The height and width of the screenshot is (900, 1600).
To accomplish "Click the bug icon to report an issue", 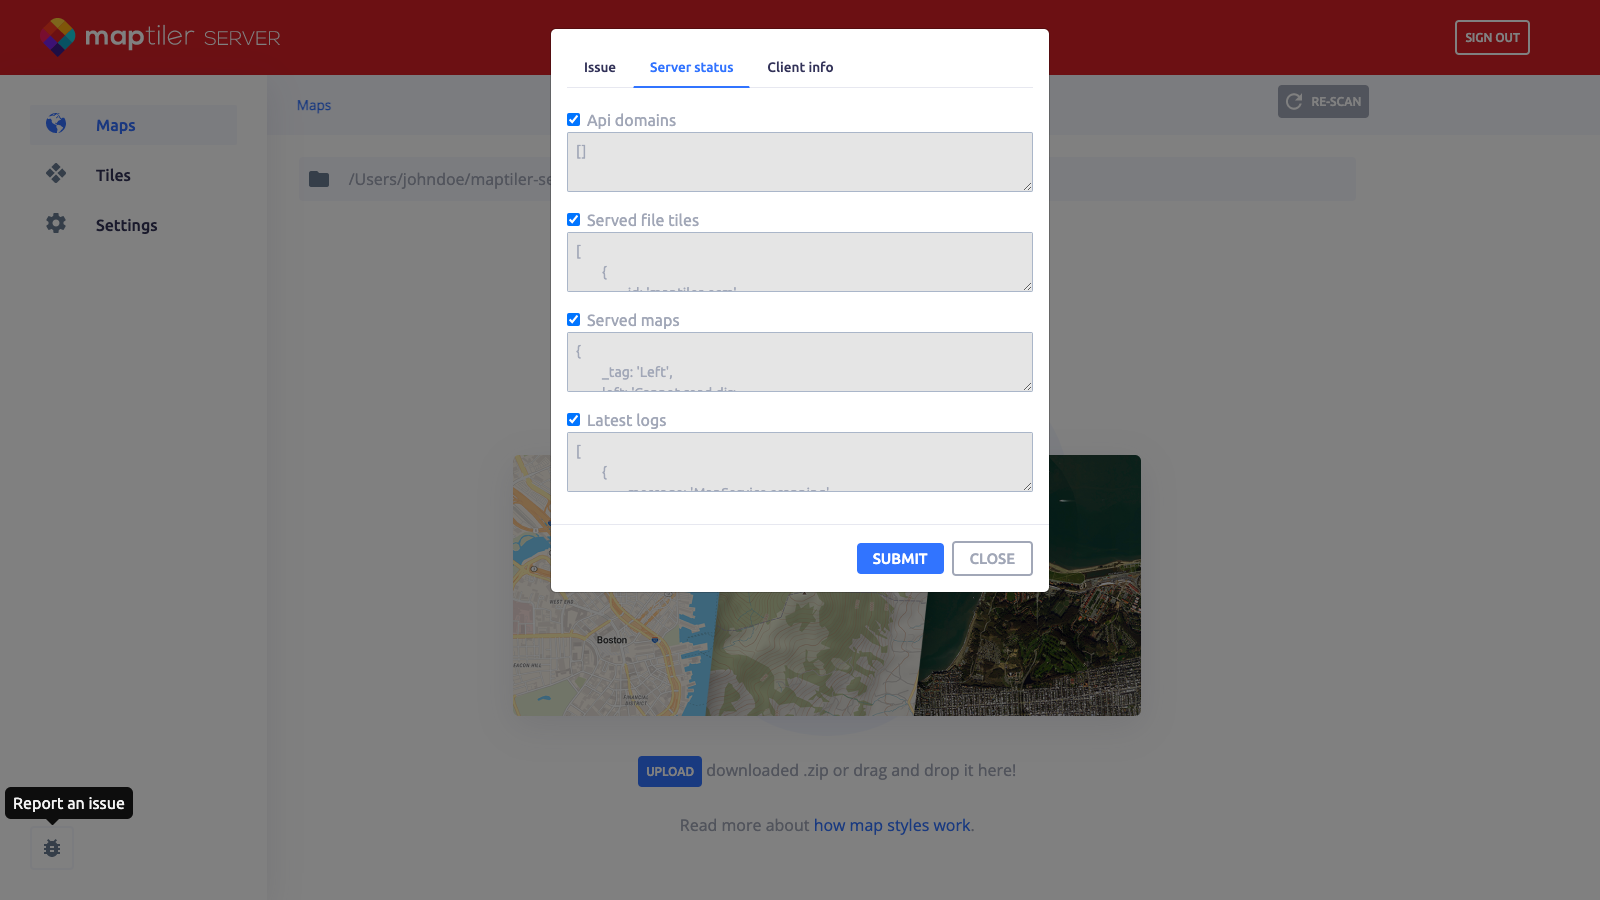I will pos(52,848).
